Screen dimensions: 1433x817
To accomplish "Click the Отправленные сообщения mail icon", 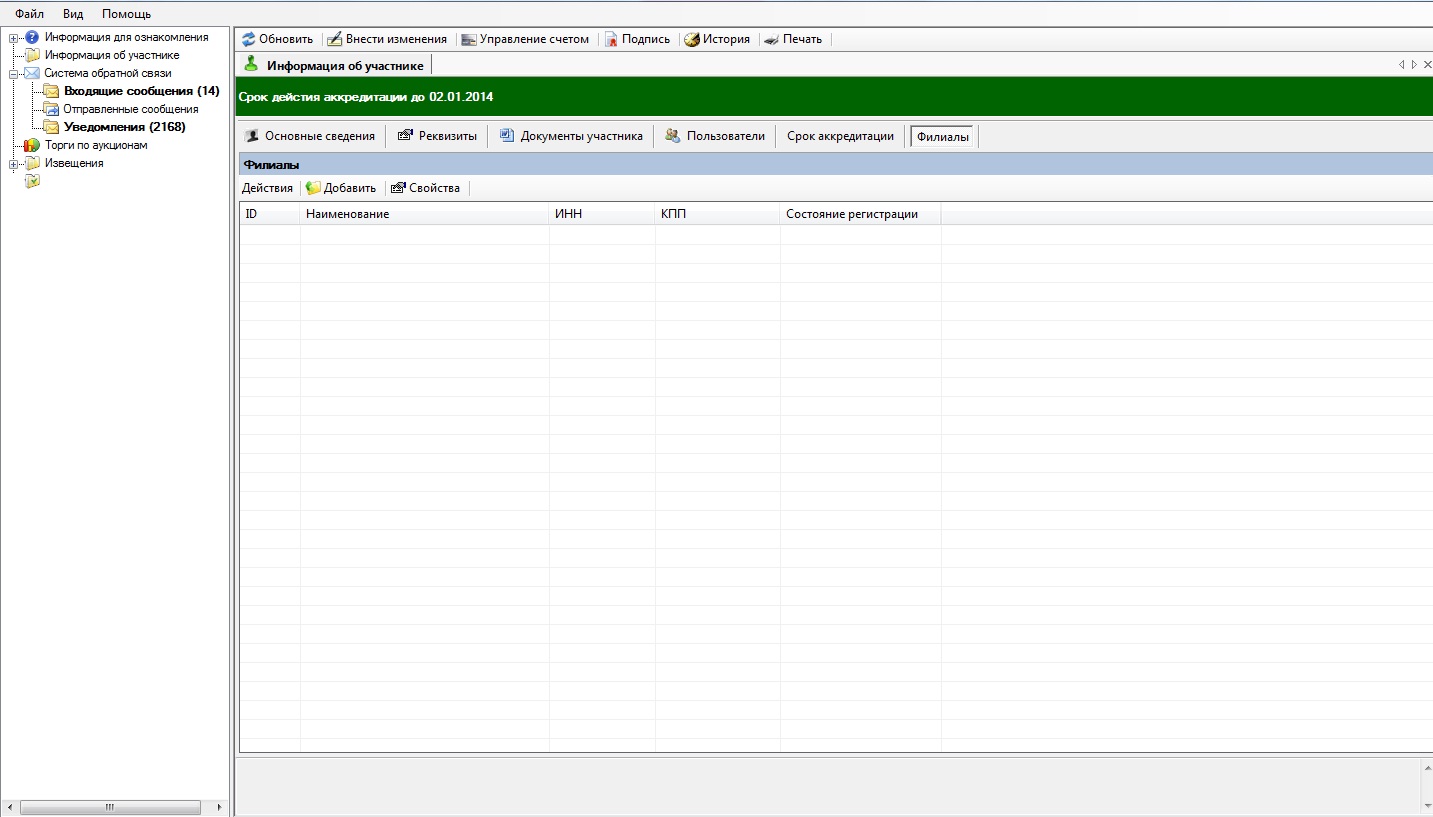I will coord(51,109).
